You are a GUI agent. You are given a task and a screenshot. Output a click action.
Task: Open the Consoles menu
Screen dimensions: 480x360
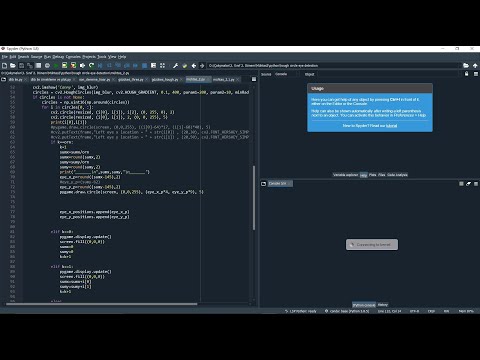click(x=73, y=57)
